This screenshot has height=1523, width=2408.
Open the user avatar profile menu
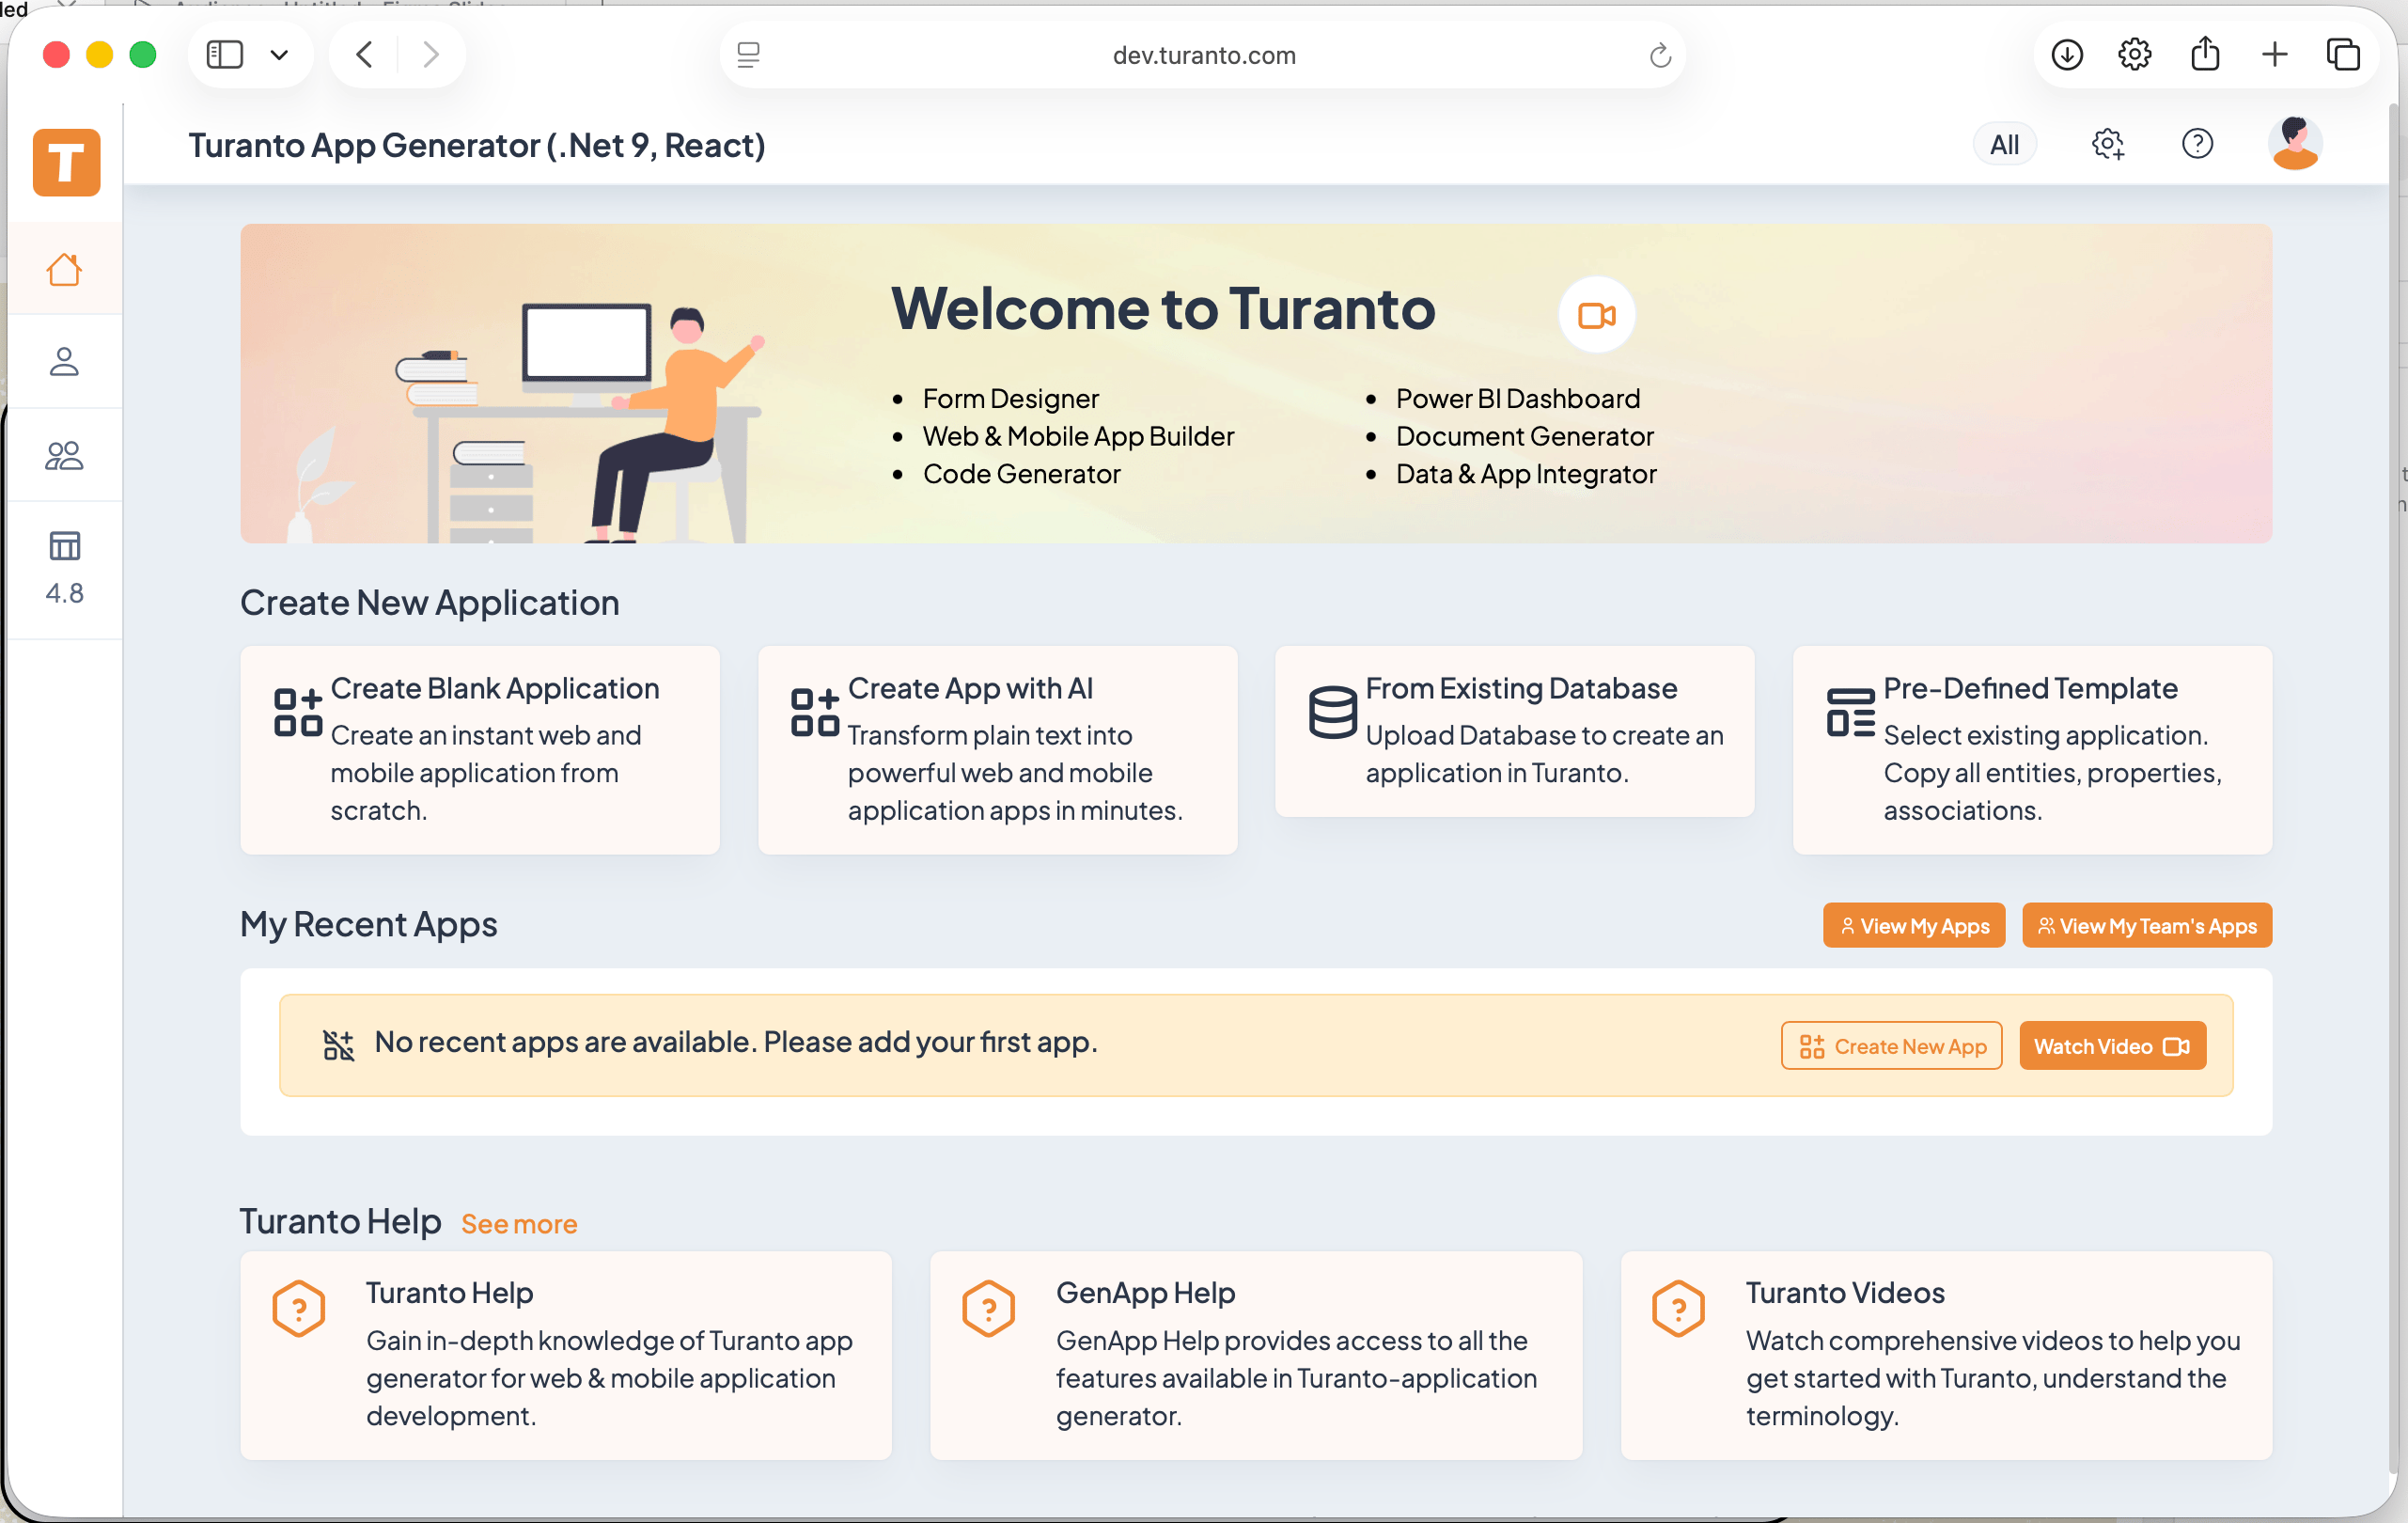click(2295, 145)
